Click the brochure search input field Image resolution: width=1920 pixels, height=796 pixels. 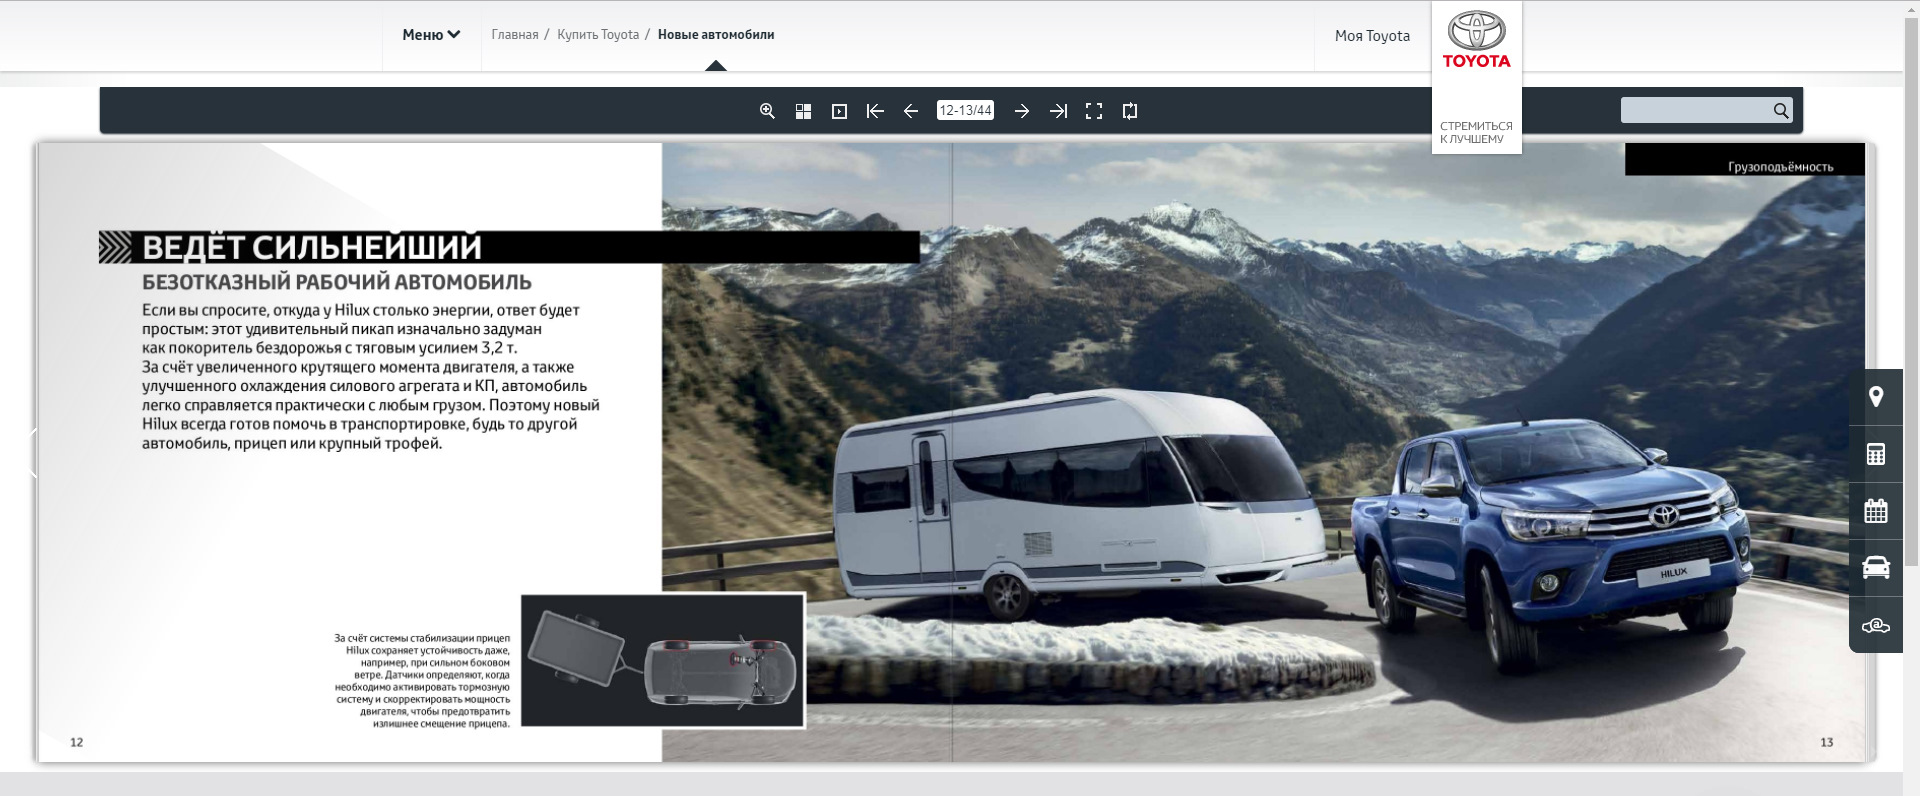1696,110
